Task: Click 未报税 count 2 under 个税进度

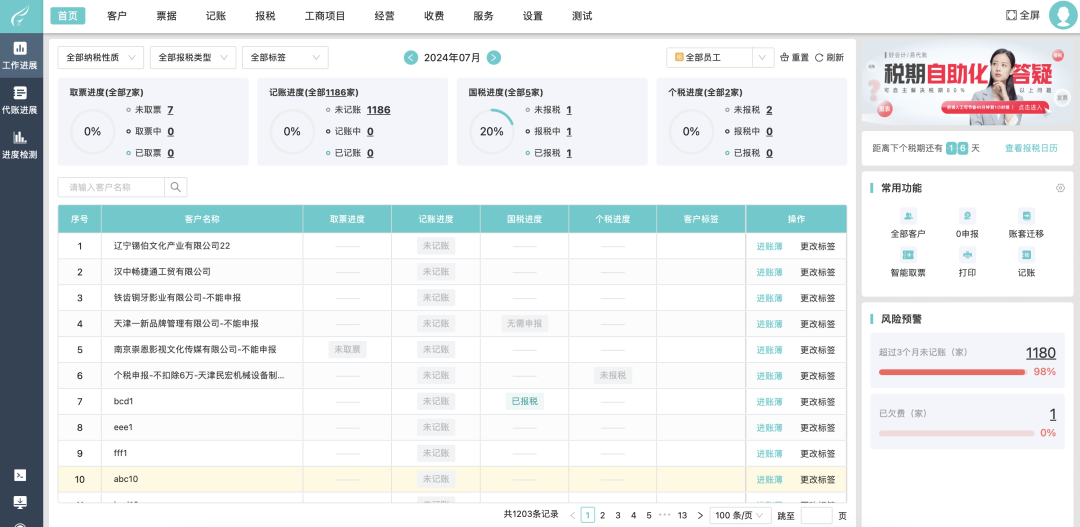Action: point(769,110)
